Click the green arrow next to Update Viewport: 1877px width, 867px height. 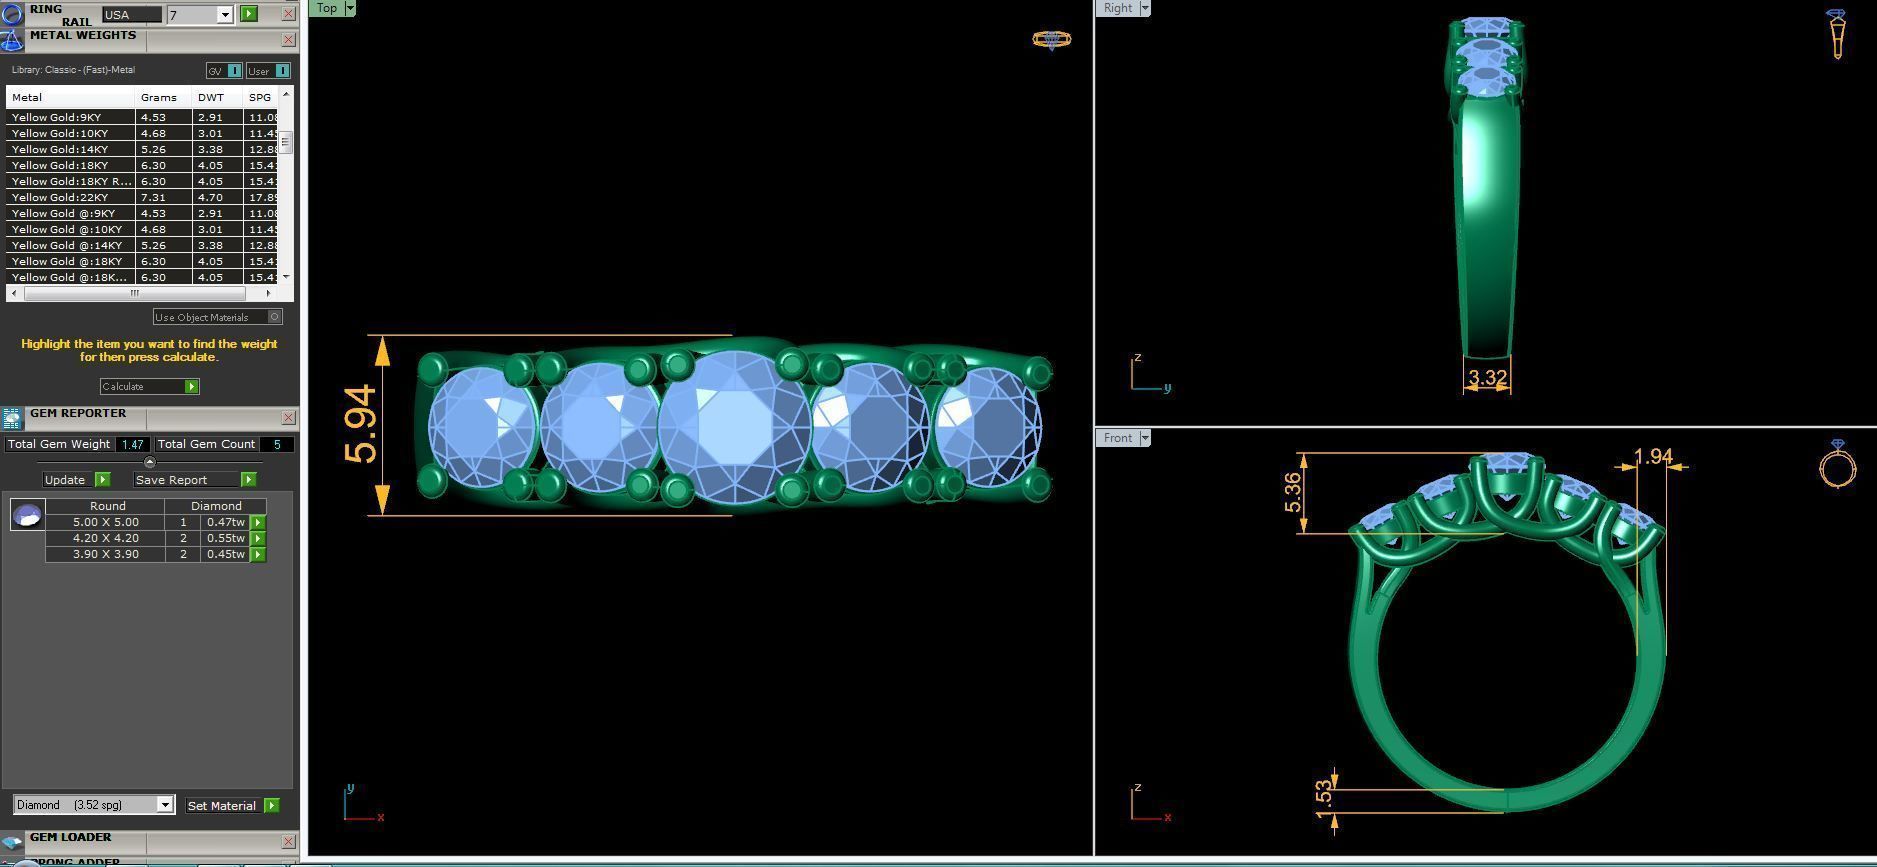tap(102, 480)
